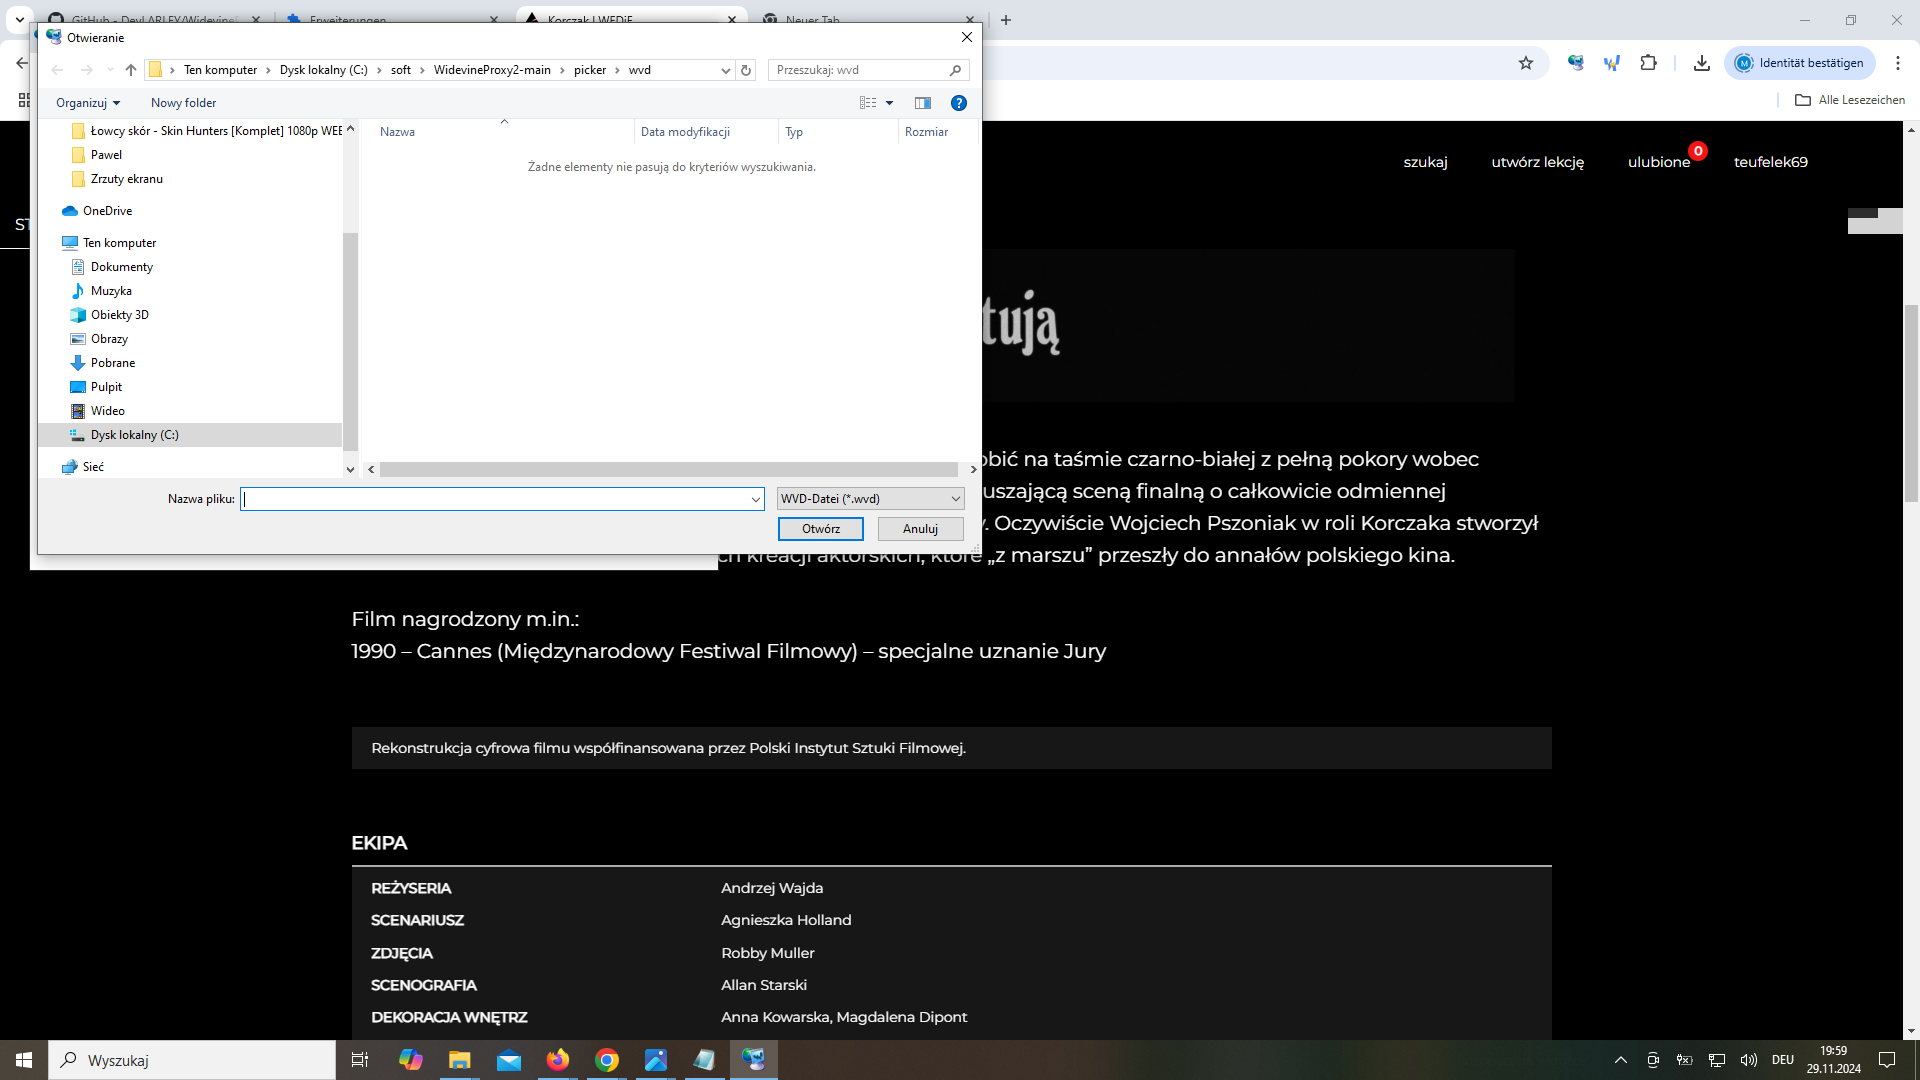Bookmark page with star icon
The width and height of the screenshot is (1920, 1080).
[1525, 63]
